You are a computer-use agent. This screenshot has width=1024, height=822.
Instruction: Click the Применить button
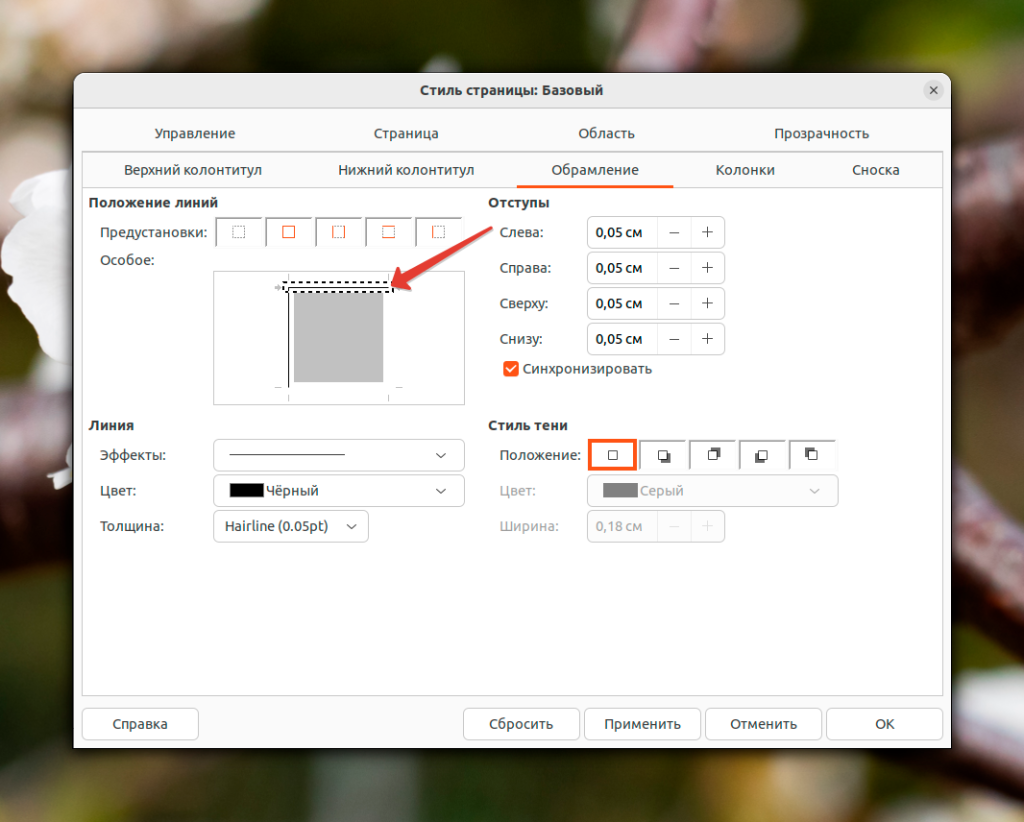point(642,724)
